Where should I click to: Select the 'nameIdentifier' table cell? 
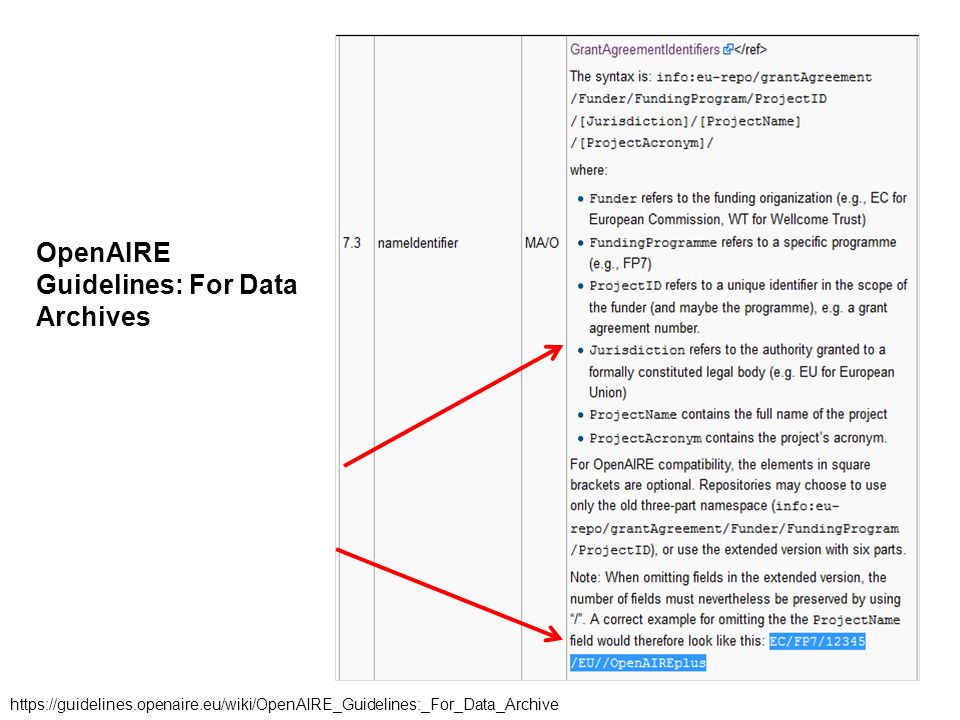point(448,358)
